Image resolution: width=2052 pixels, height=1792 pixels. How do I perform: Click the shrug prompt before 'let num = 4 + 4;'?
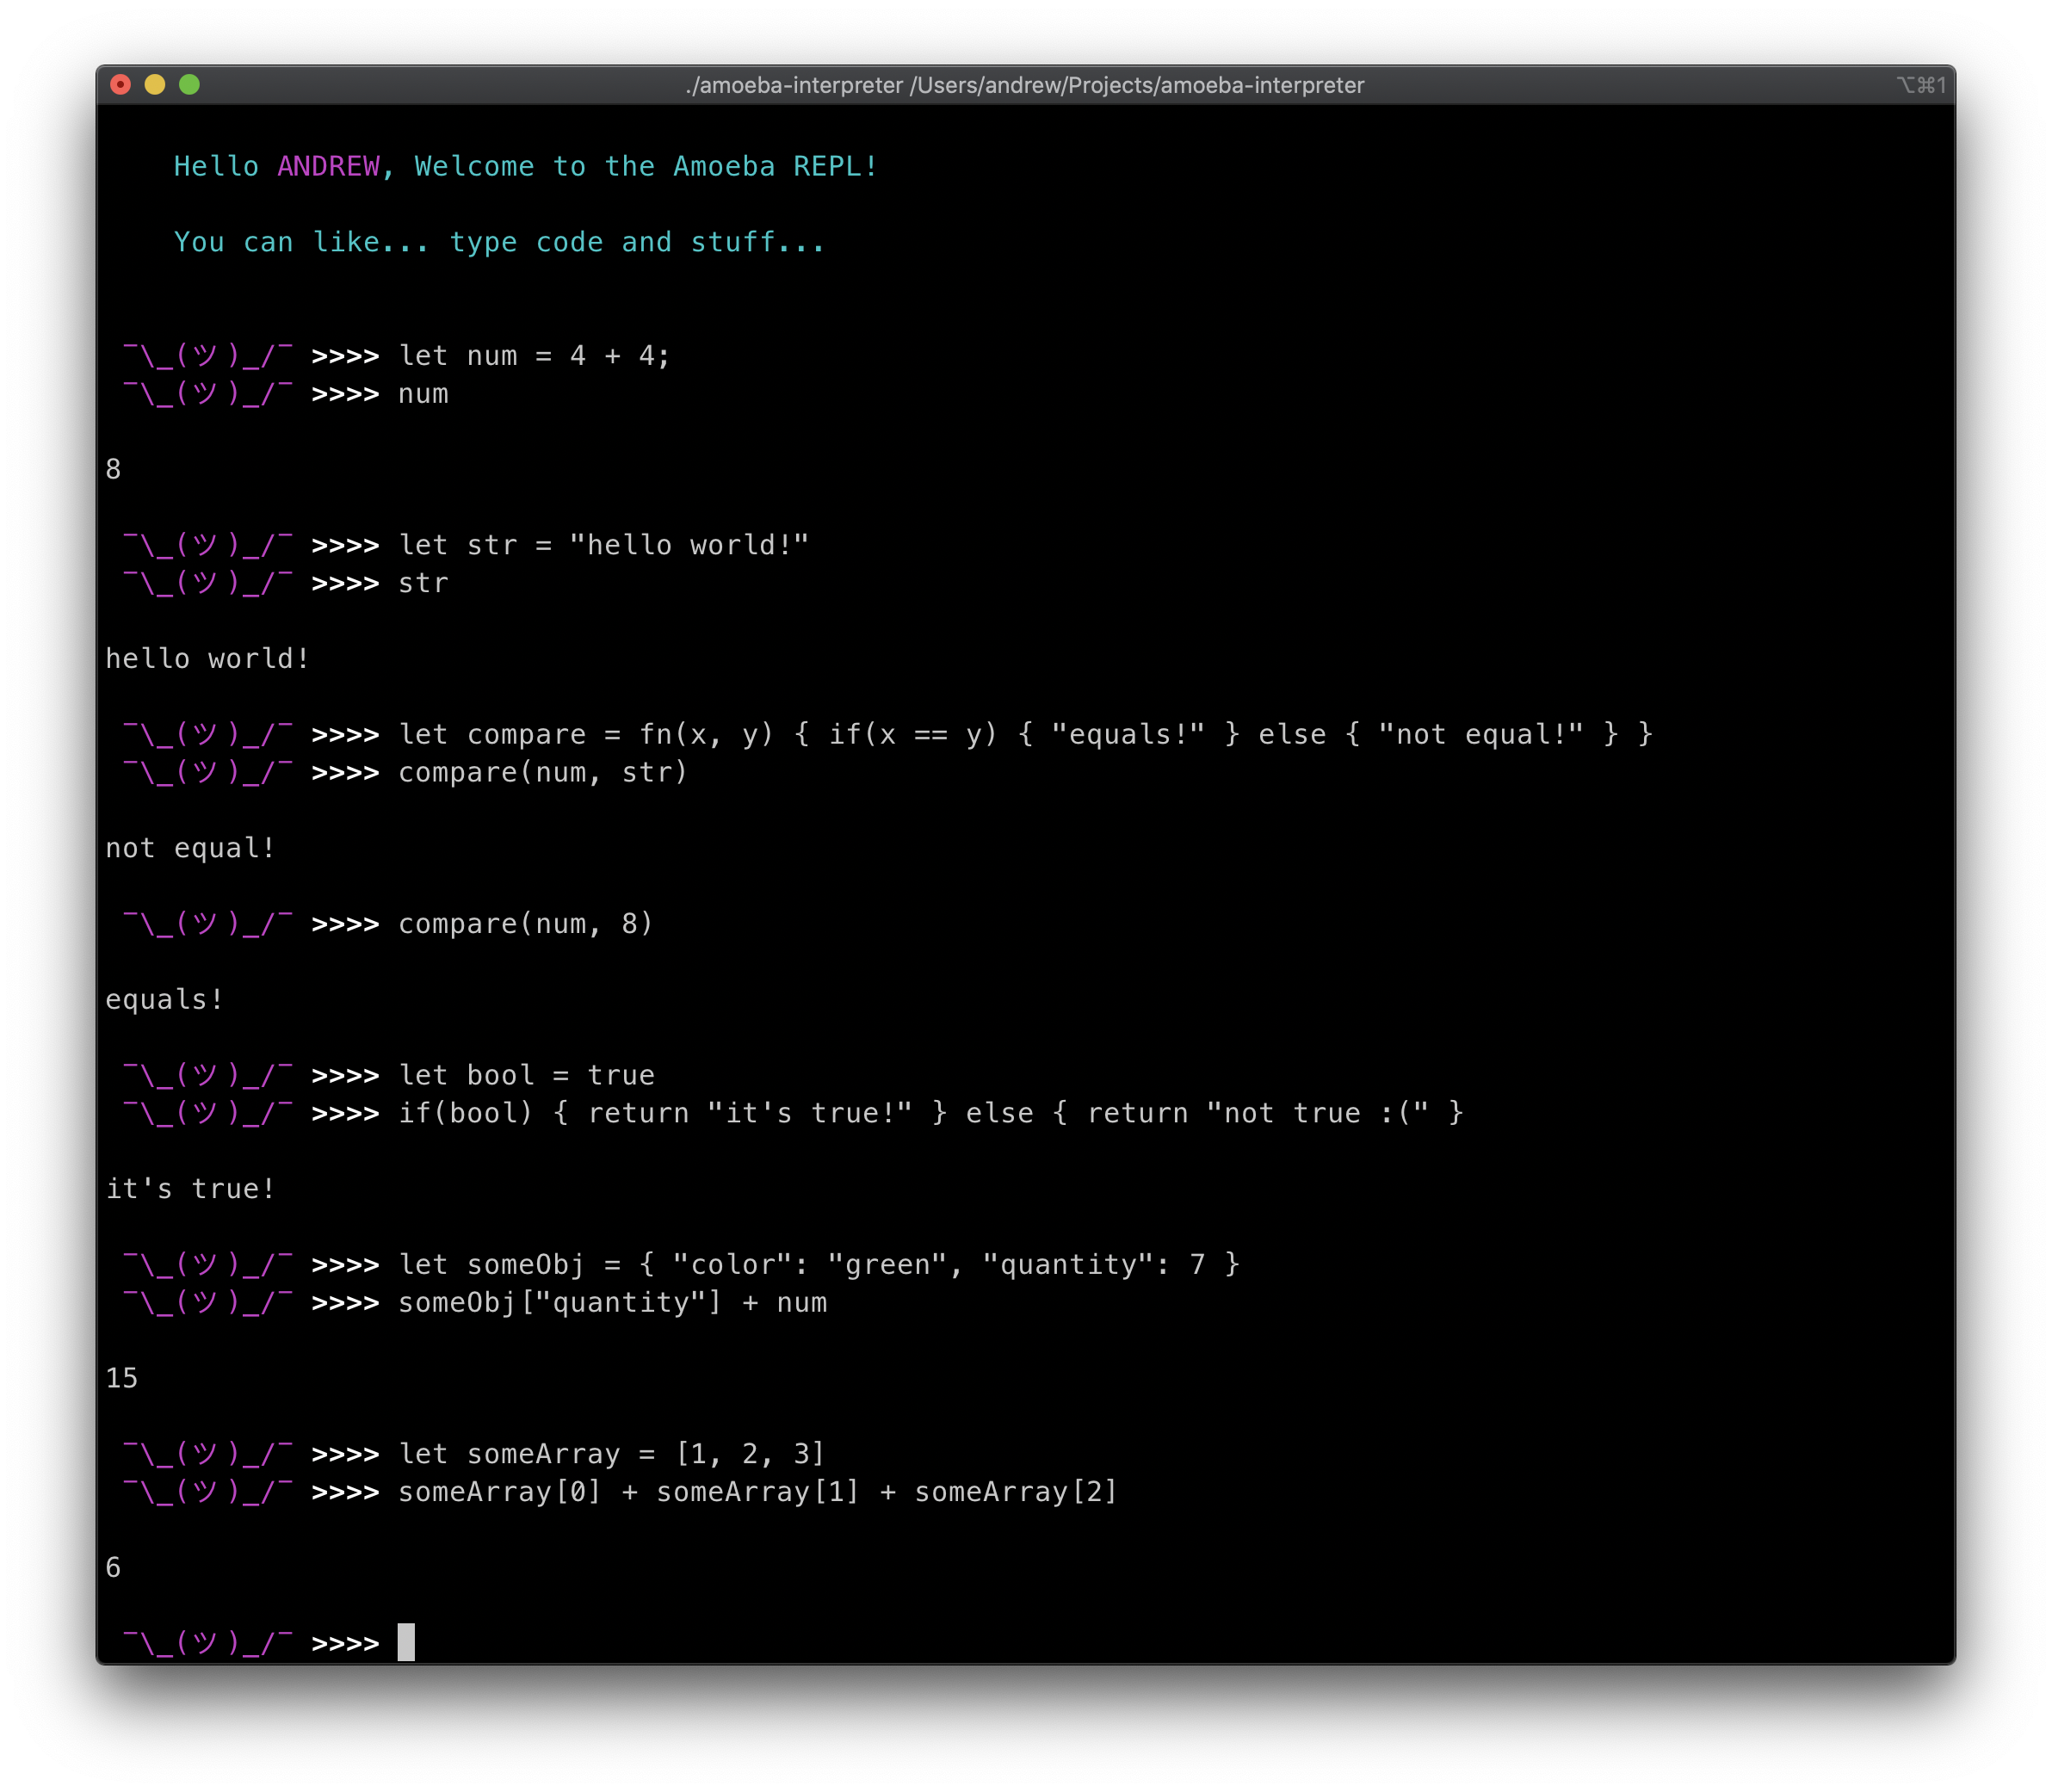pyautogui.click(x=208, y=356)
